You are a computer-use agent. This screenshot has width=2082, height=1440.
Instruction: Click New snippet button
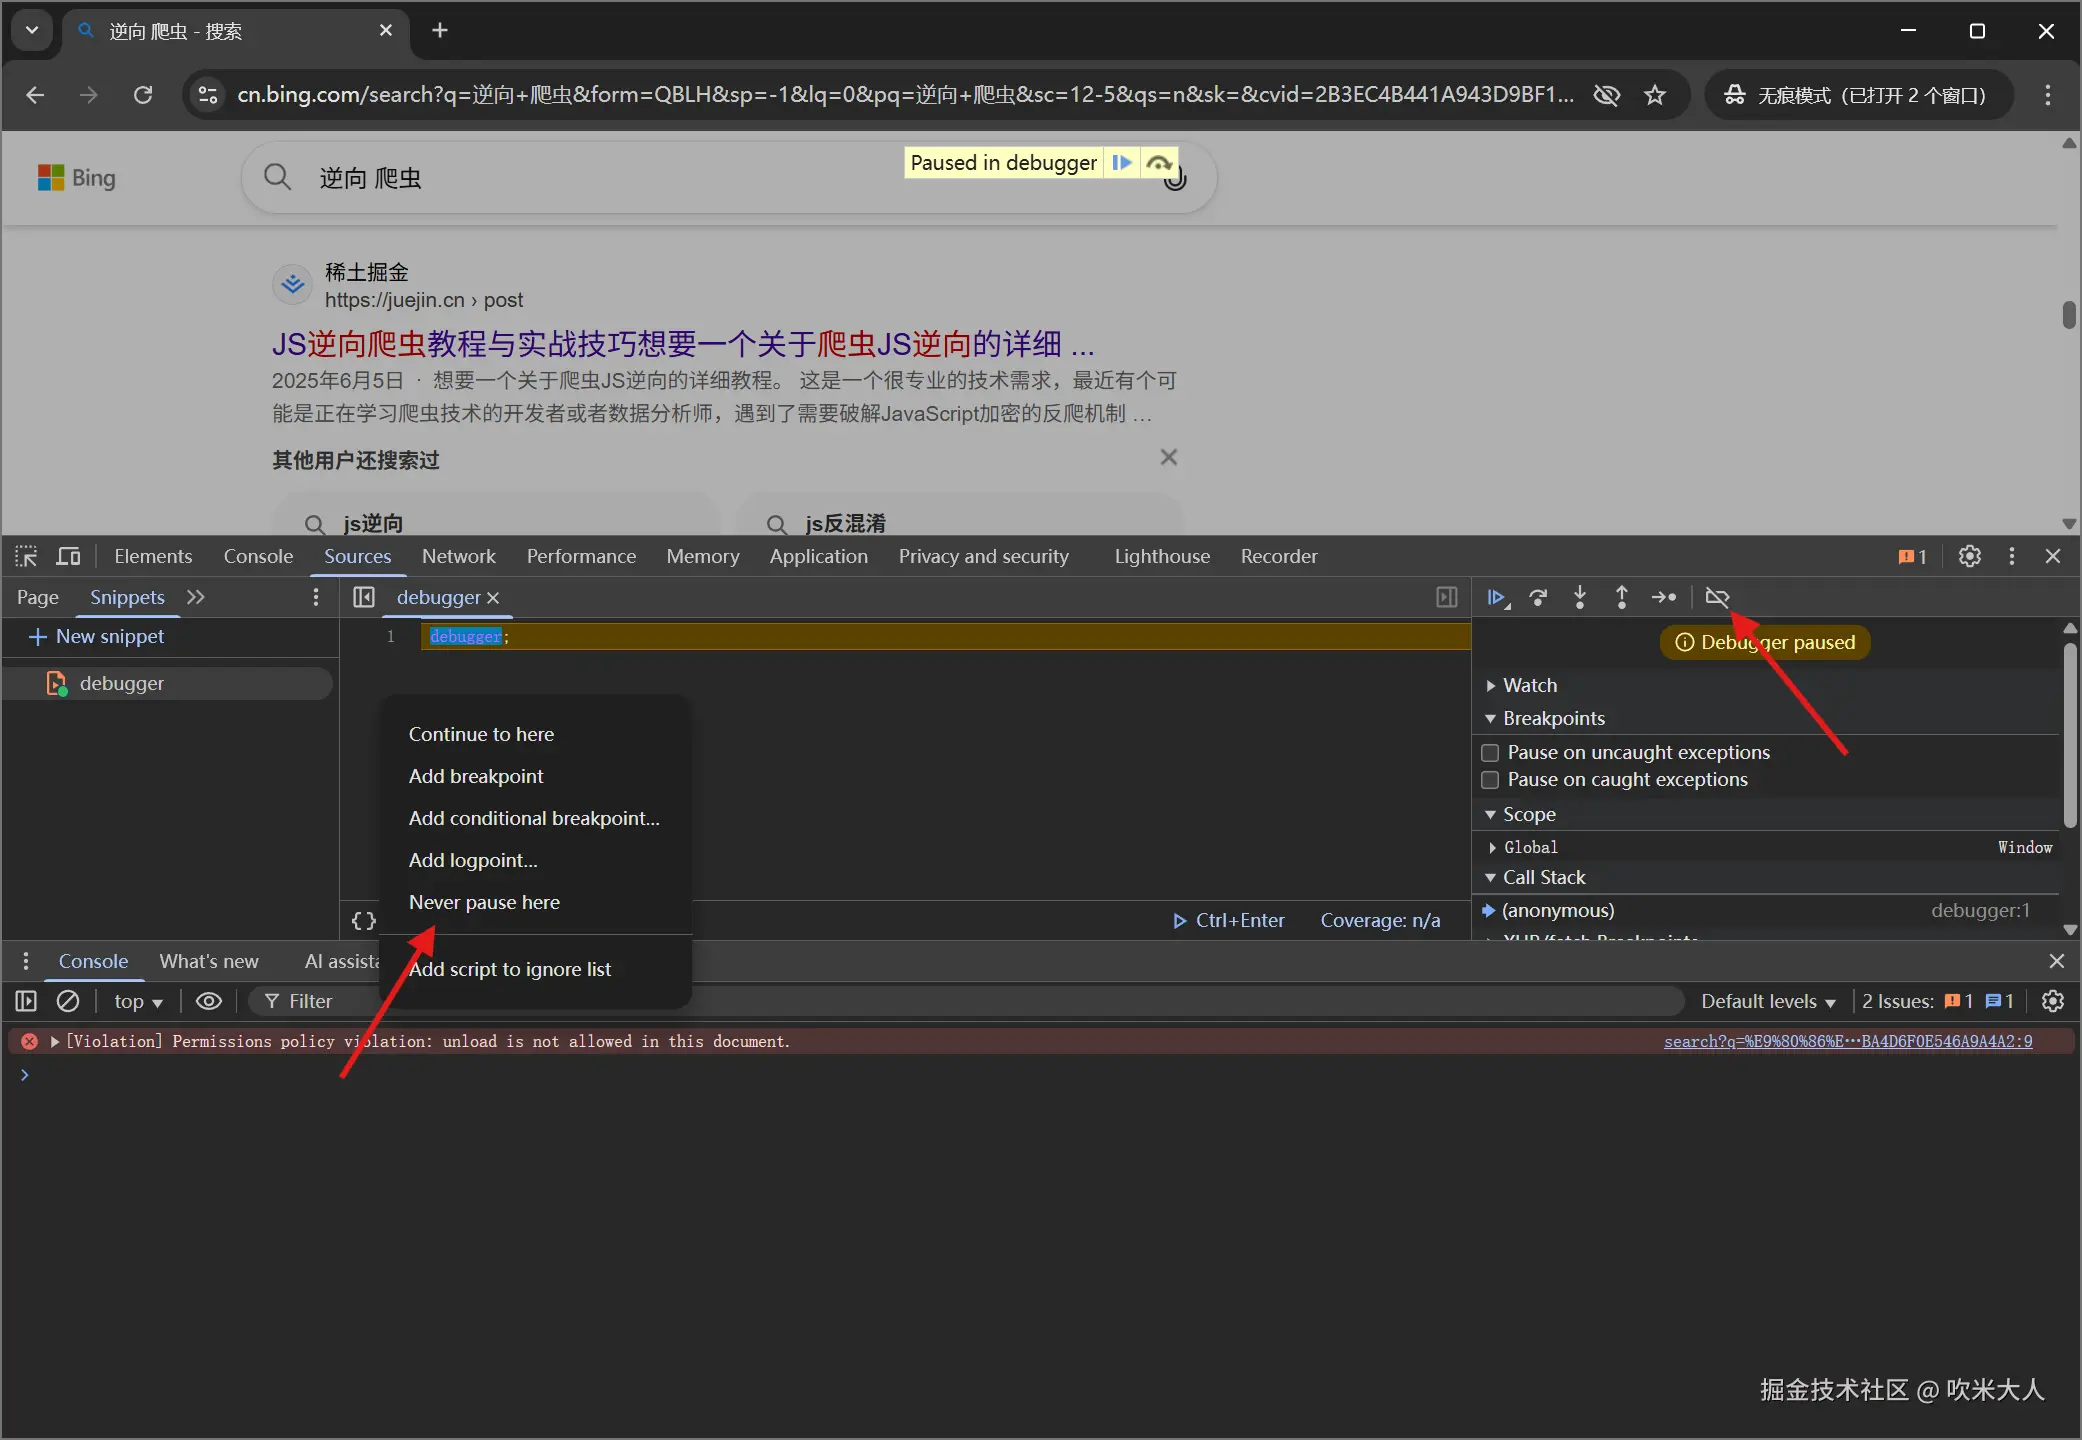97,636
